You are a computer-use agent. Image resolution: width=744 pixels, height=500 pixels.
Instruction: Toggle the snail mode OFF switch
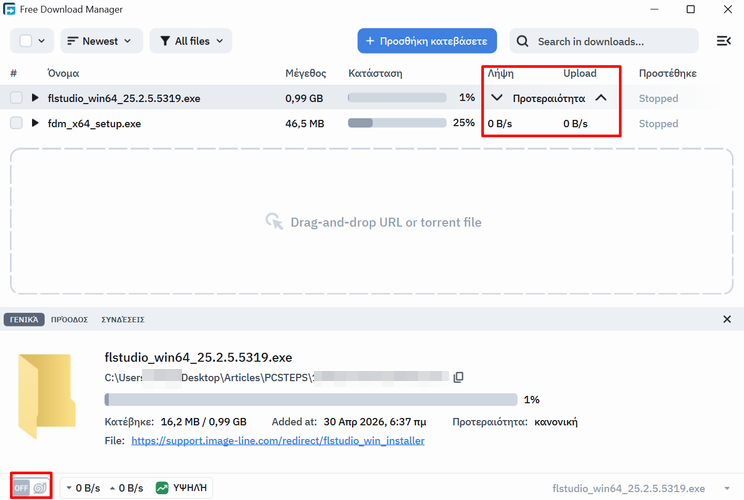[x=30, y=487]
